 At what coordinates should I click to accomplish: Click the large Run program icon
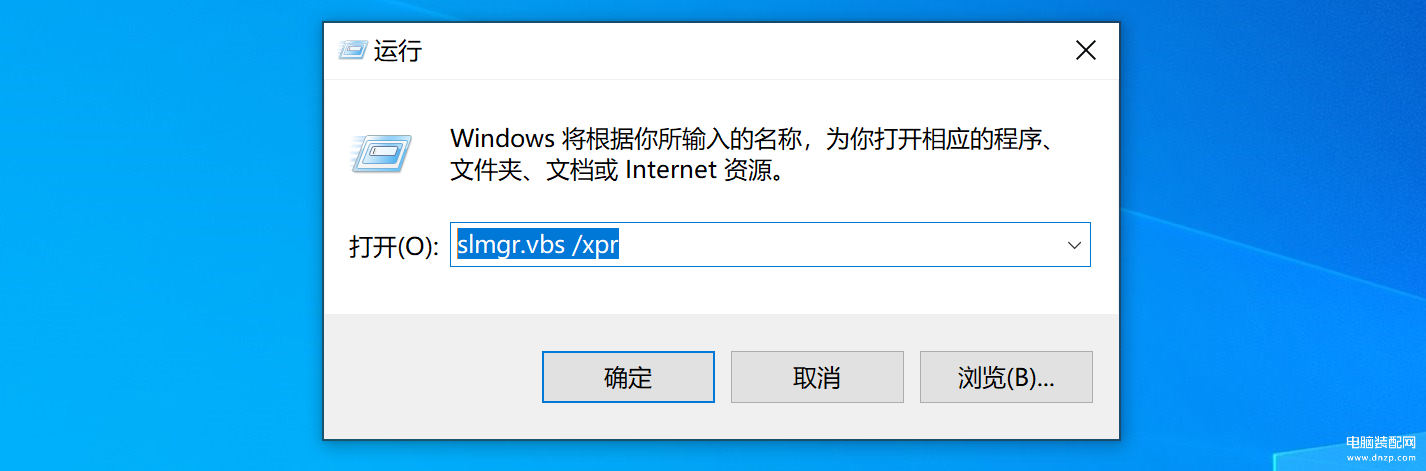pos(380,152)
